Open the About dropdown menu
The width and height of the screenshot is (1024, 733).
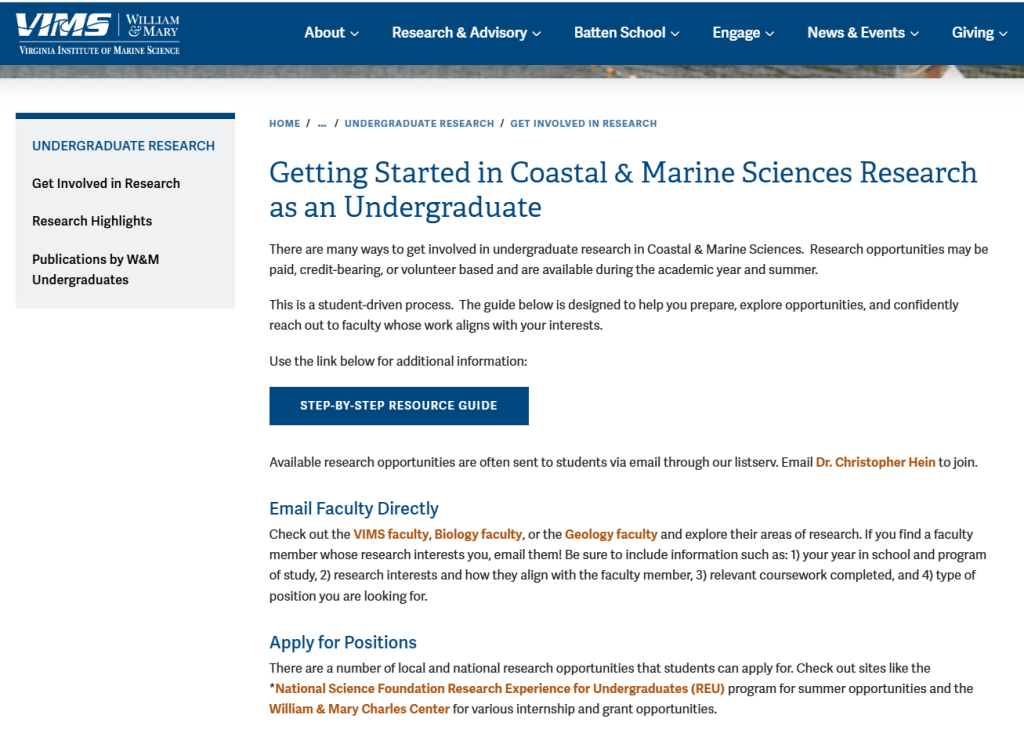(330, 32)
